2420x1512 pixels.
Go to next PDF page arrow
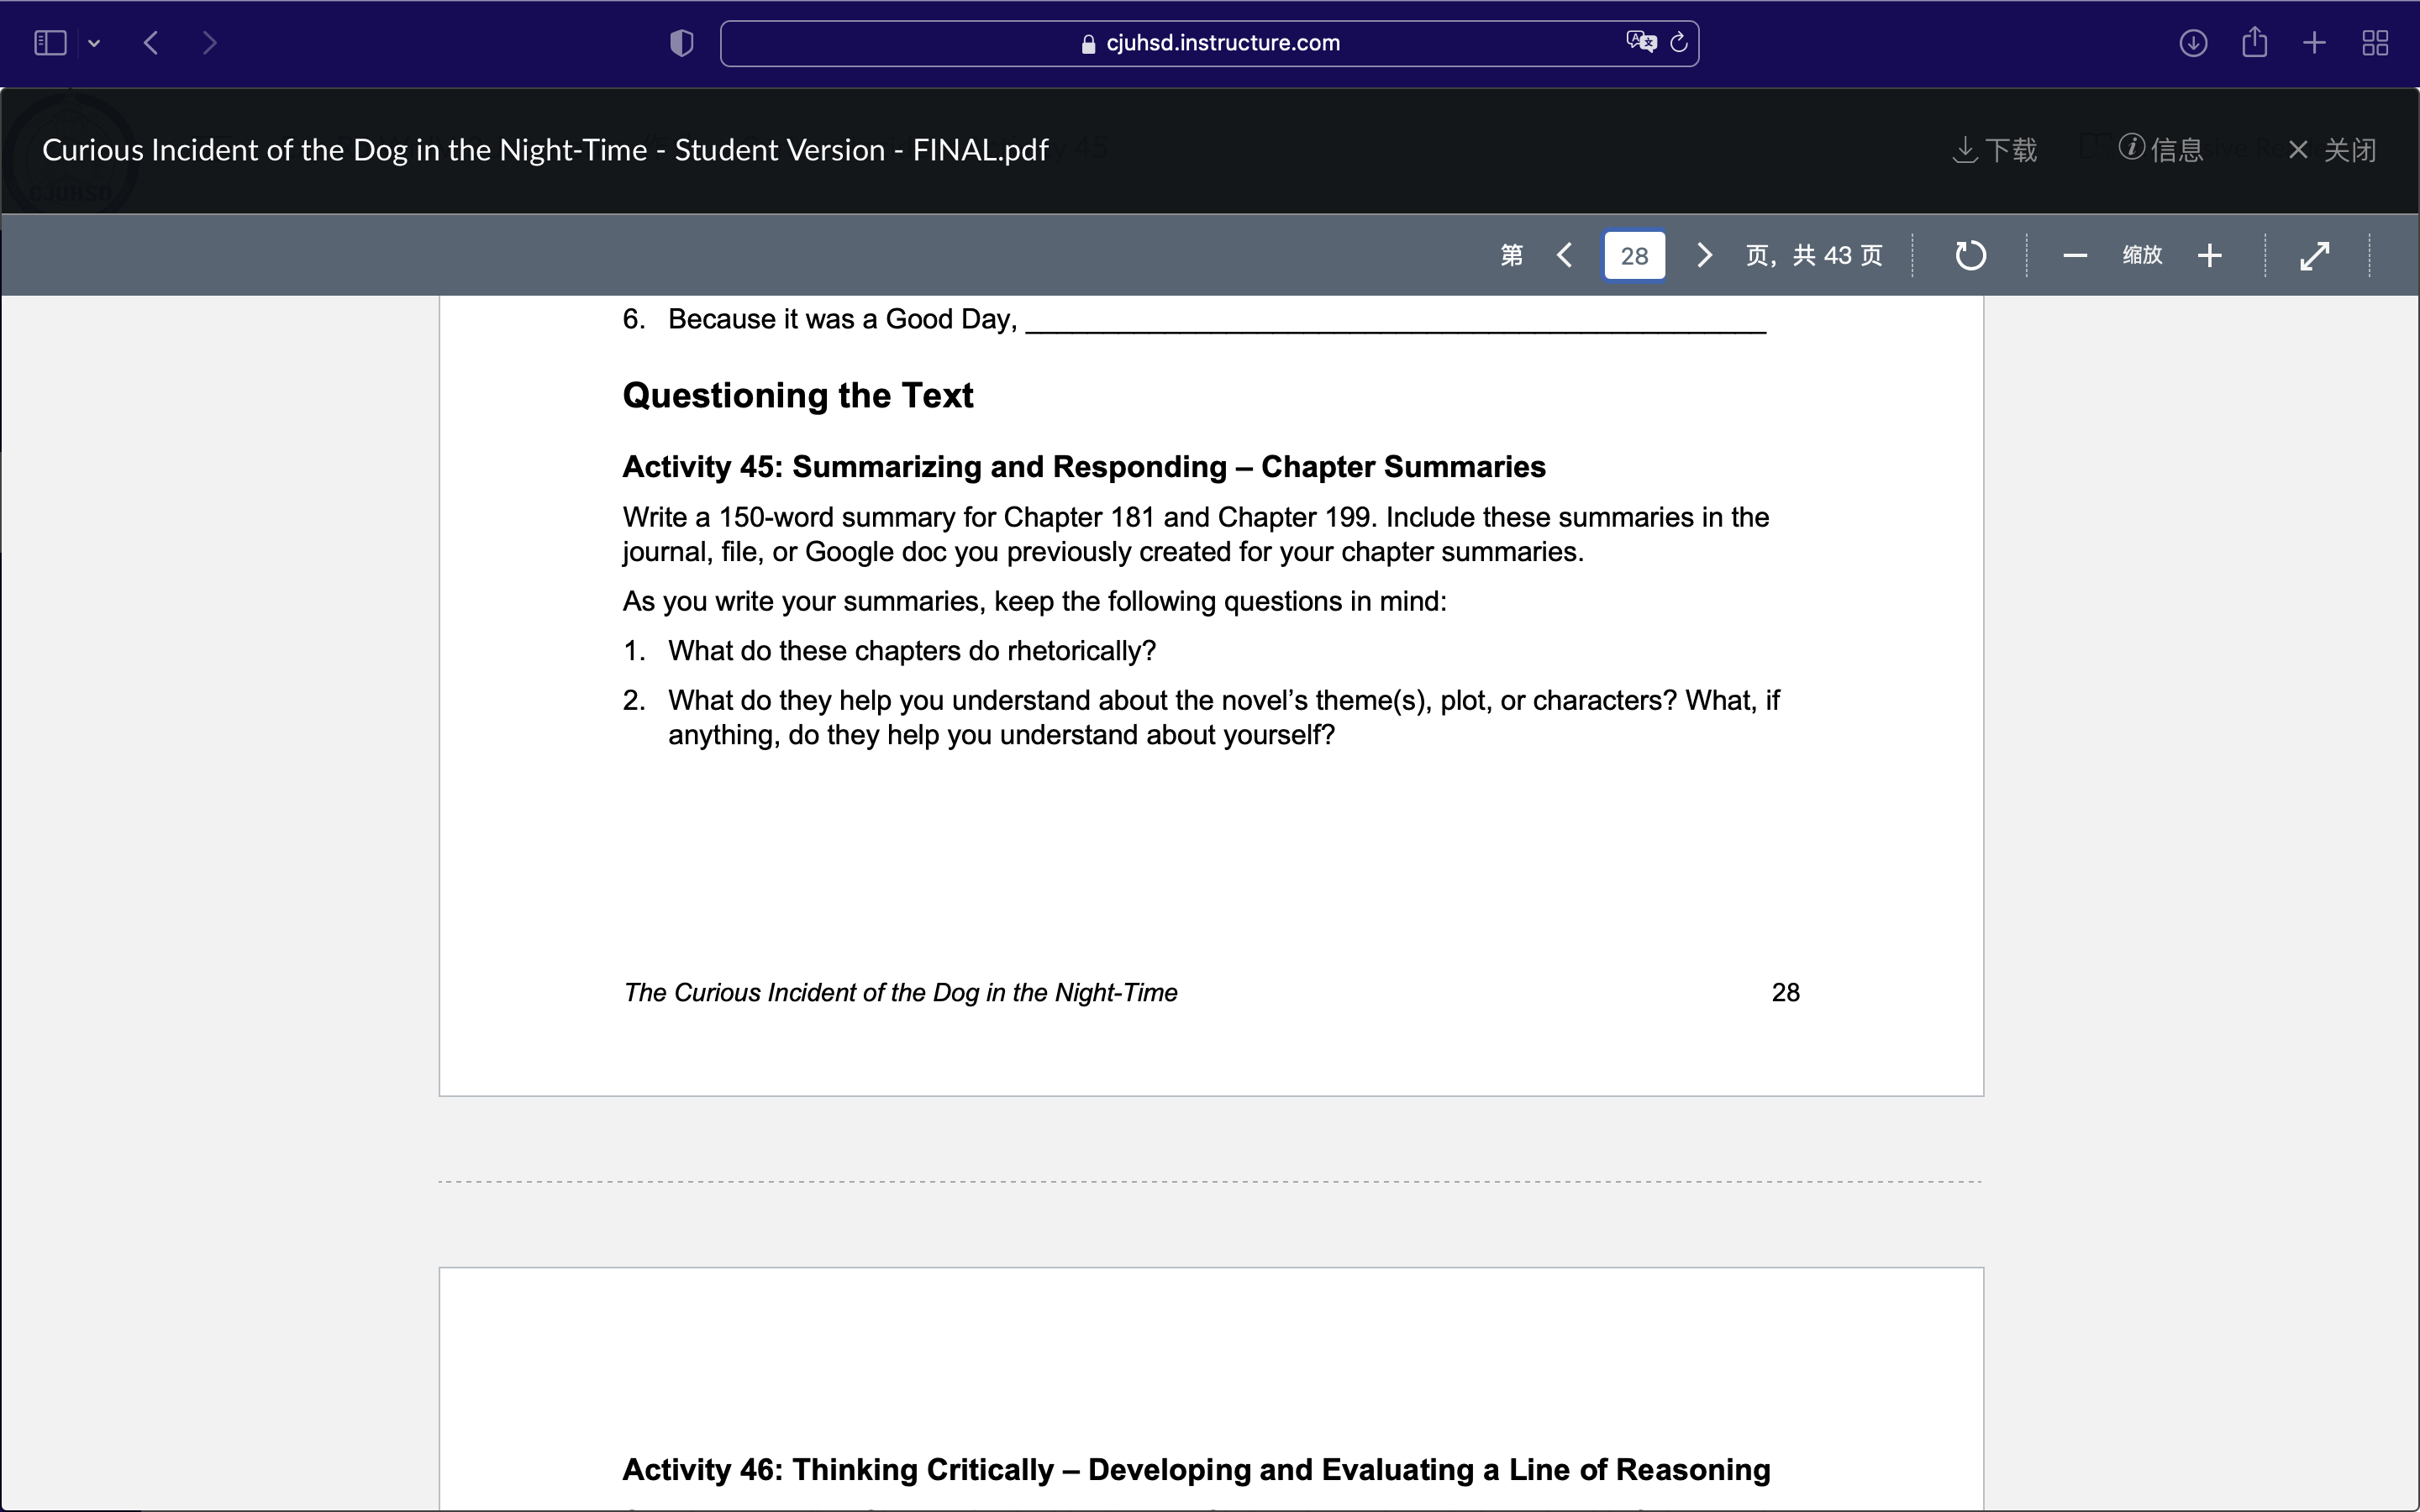pyautogui.click(x=1704, y=256)
